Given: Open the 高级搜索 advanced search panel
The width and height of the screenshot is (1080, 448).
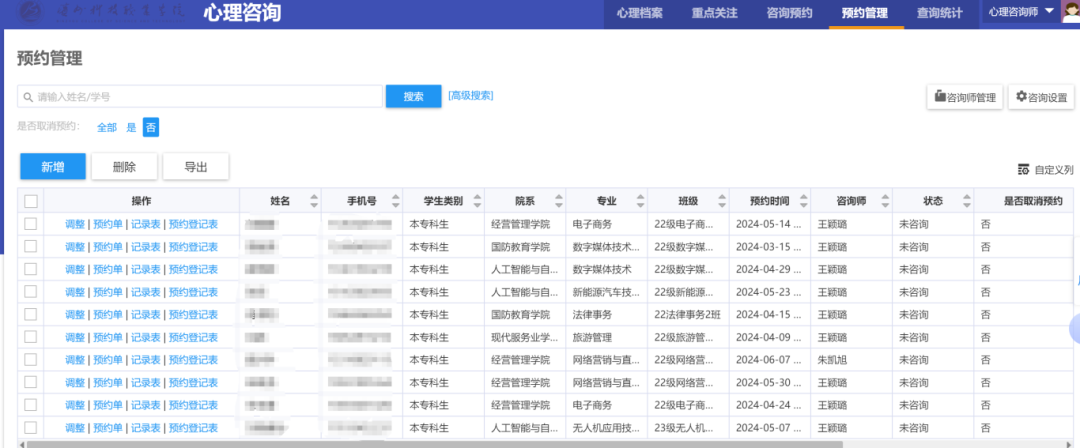Looking at the screenshot, I should 470,96.
